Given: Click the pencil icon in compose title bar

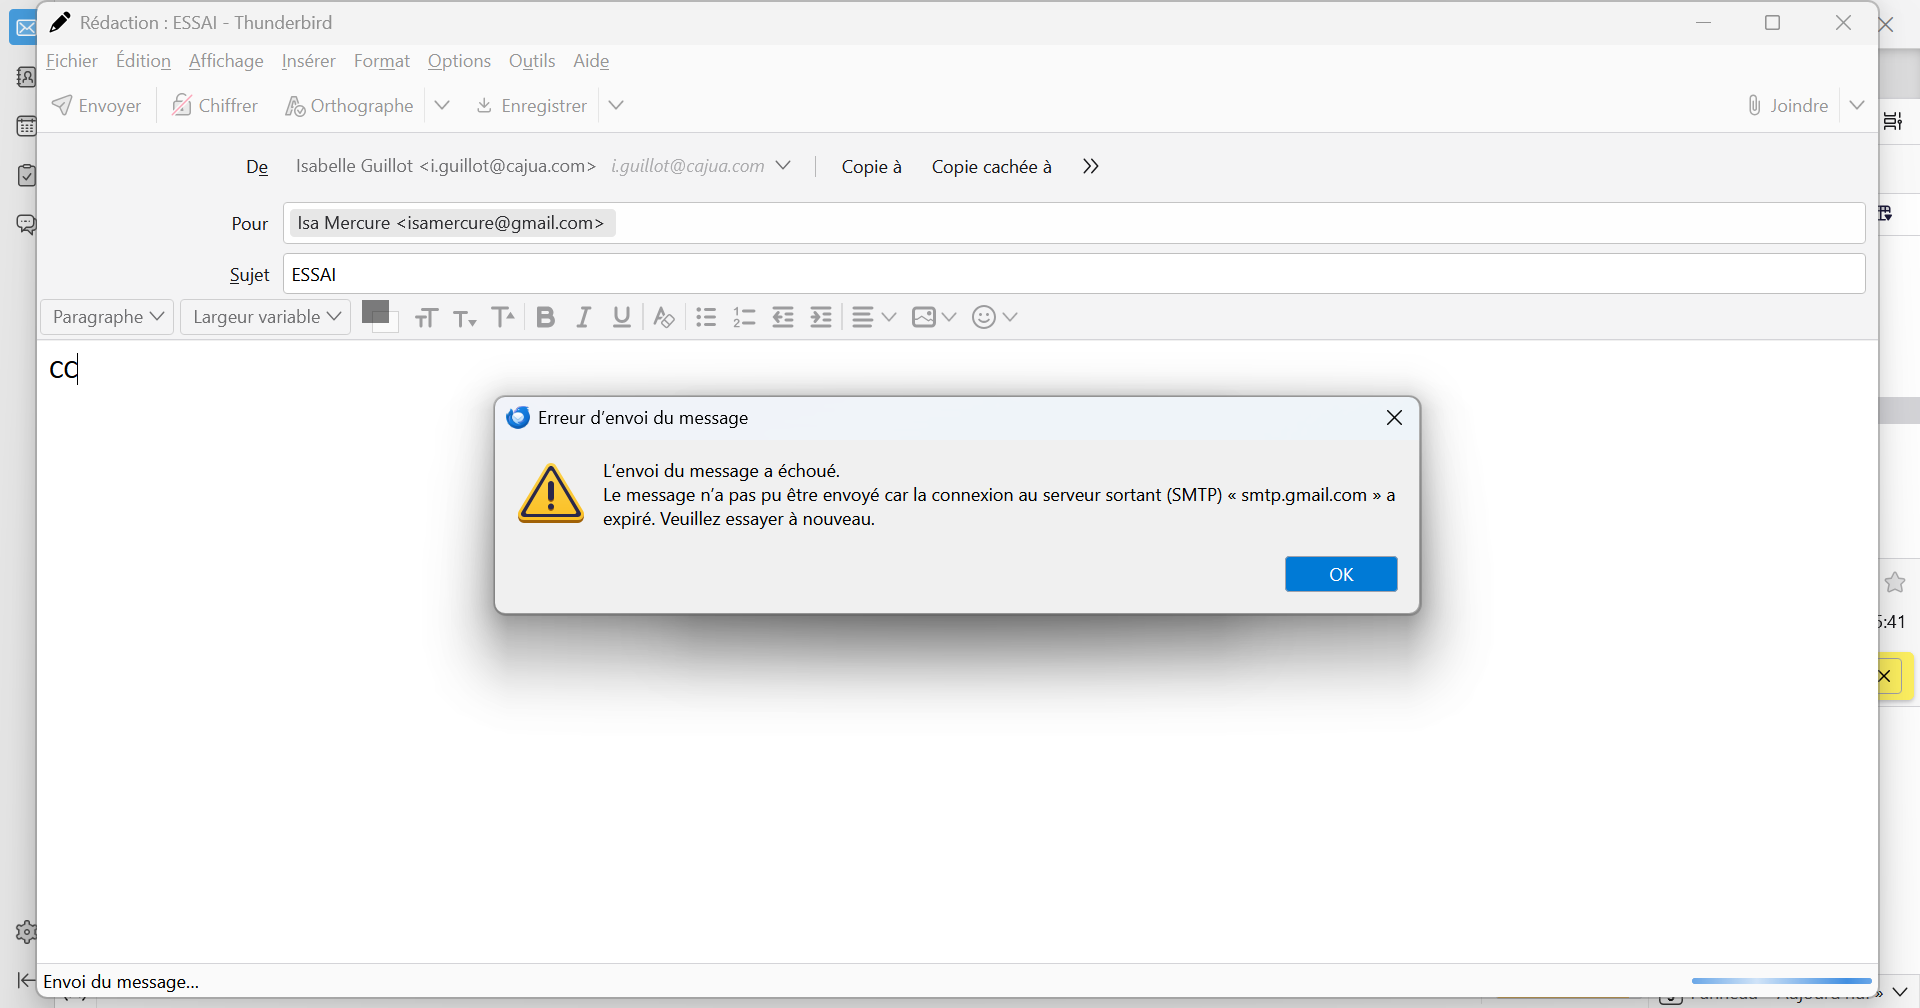Looking at the screenshot, I should click(x=60, y=22).
